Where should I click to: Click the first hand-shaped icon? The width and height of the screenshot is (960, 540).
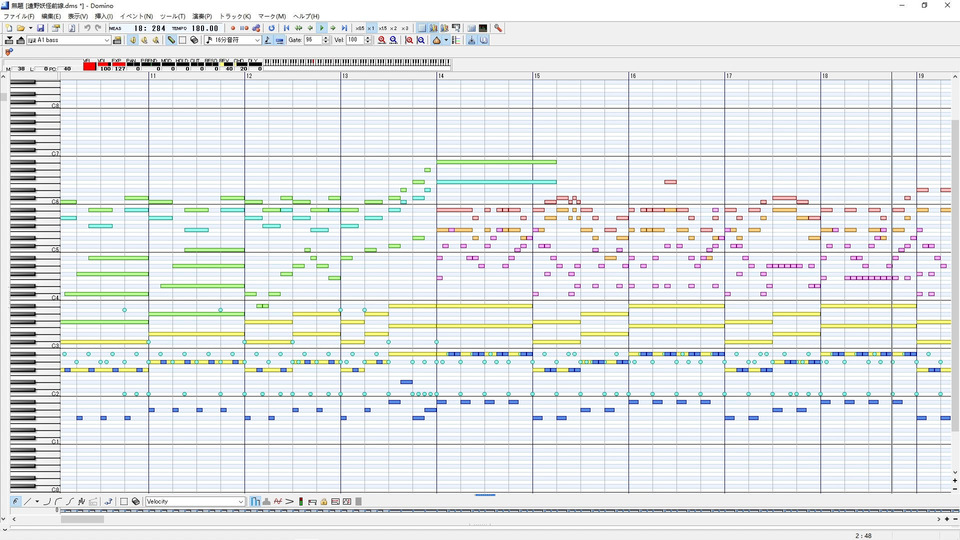click(132, 40)
